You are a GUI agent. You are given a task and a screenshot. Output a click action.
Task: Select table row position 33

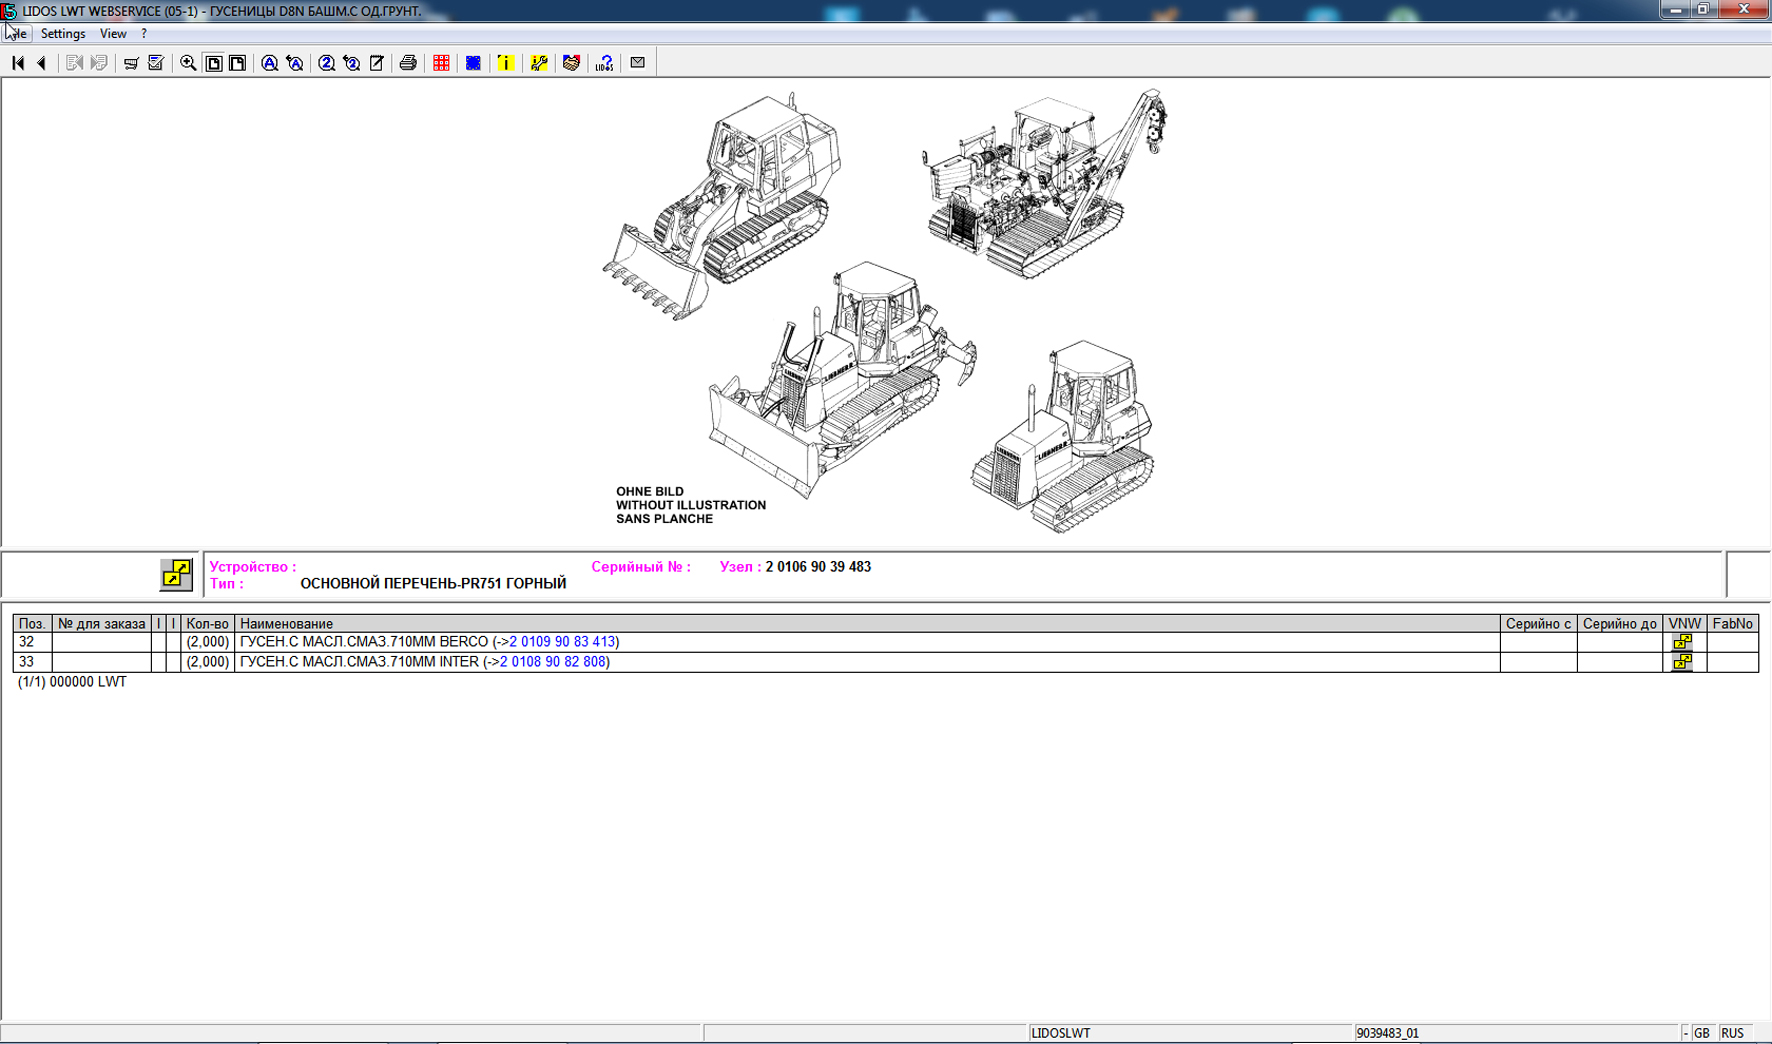click(x=27, y=662)
